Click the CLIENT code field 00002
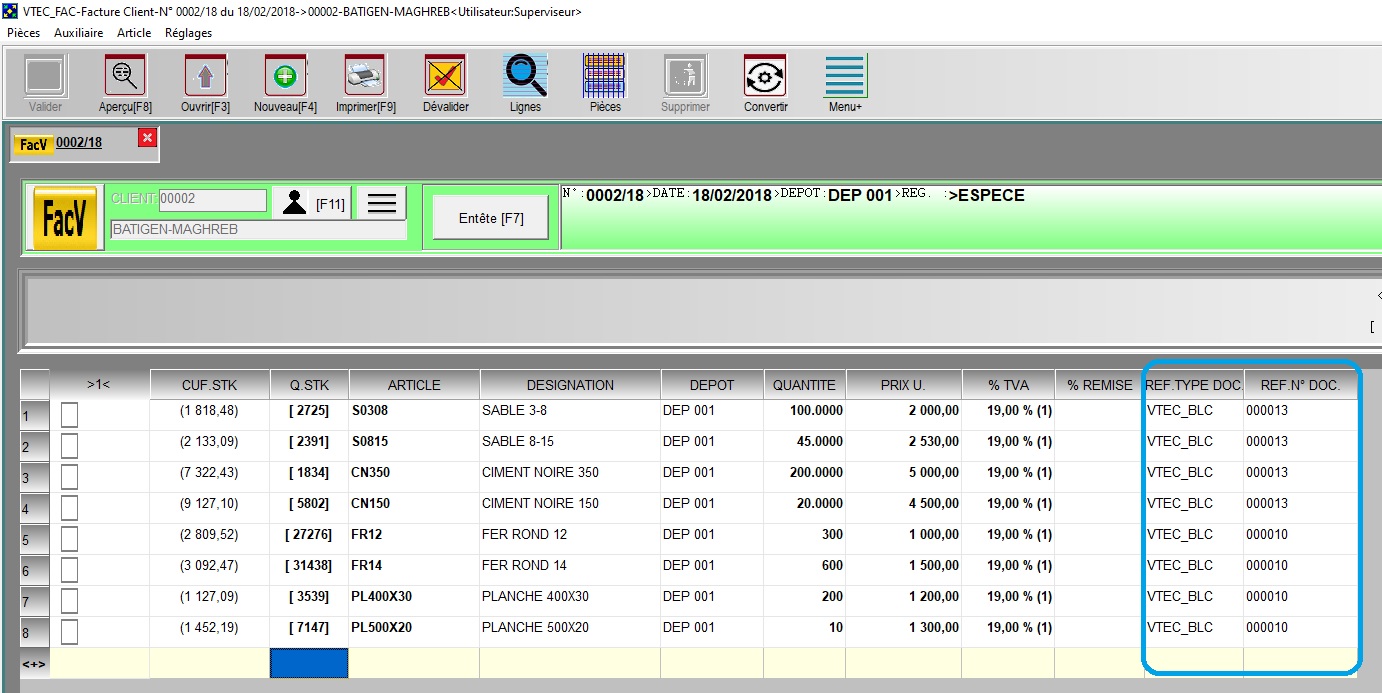Screen dimensions: 1382x693 click(x=212, y=199)
